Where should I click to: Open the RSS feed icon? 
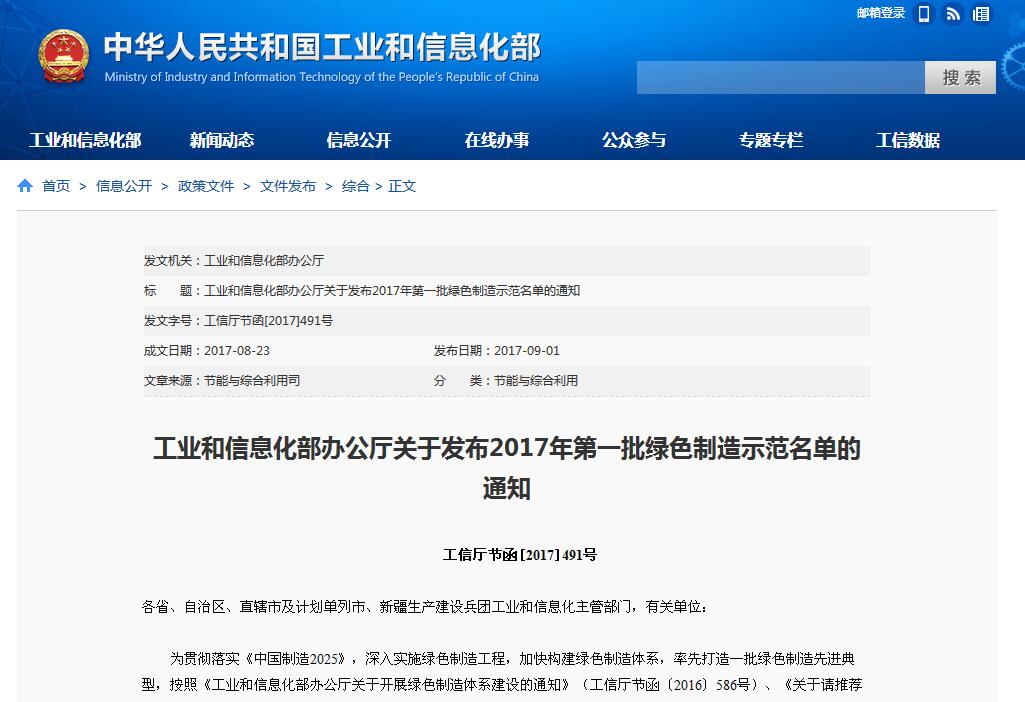[x=953, y=14]
